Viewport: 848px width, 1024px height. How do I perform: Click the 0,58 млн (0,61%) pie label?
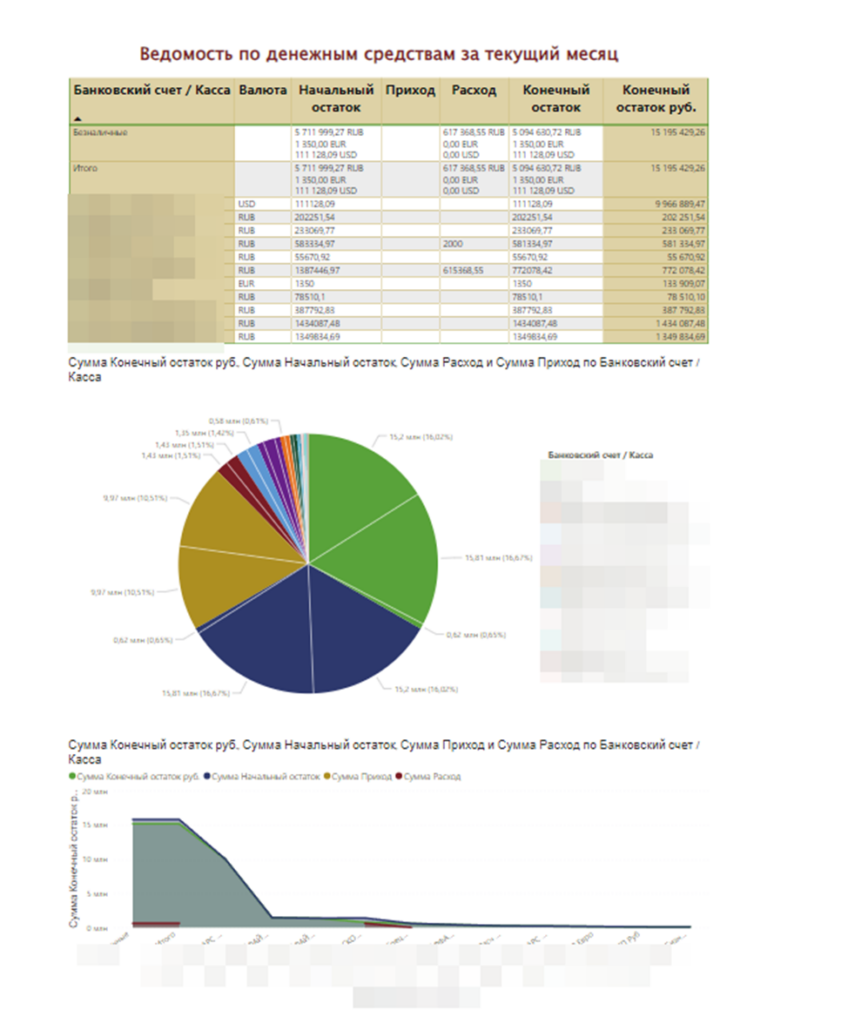[238, 421]
